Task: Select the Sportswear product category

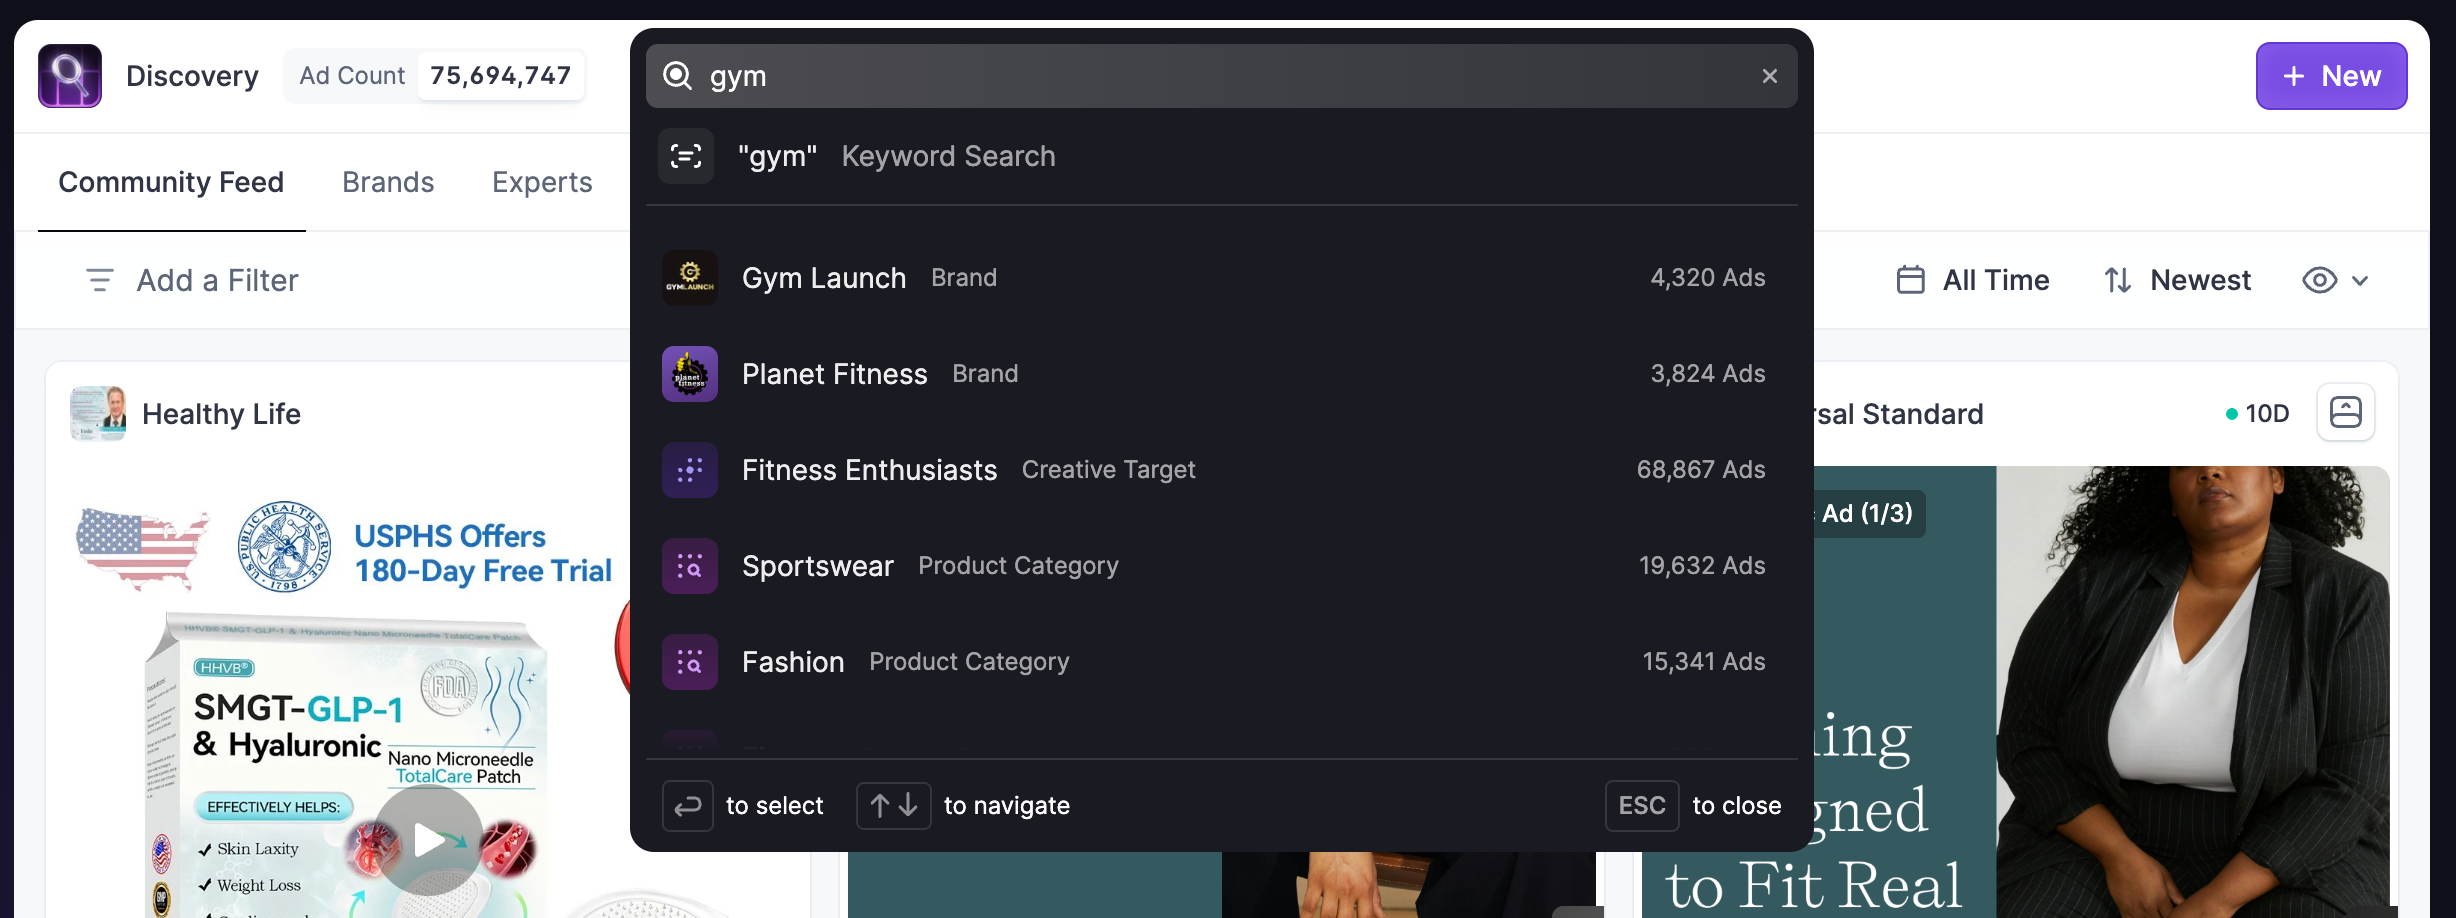Action: [x=1222, y=566]
